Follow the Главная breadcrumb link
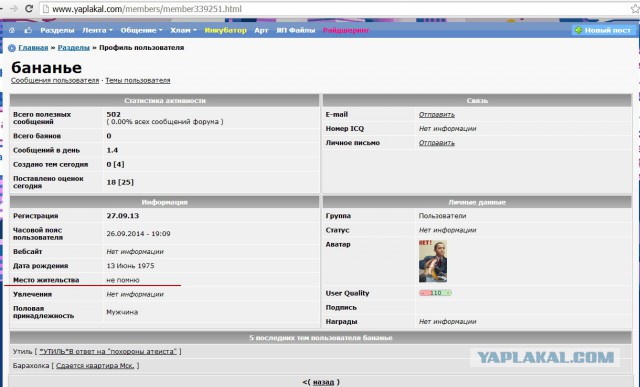Viewport: 640px width, 387px height. click(33, 48)
